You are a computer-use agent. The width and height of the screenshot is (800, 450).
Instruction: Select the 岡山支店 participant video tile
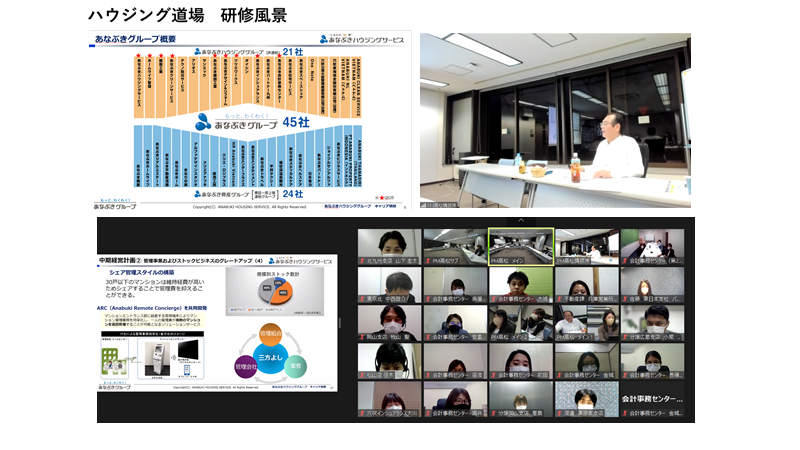[x=388, y=322]
